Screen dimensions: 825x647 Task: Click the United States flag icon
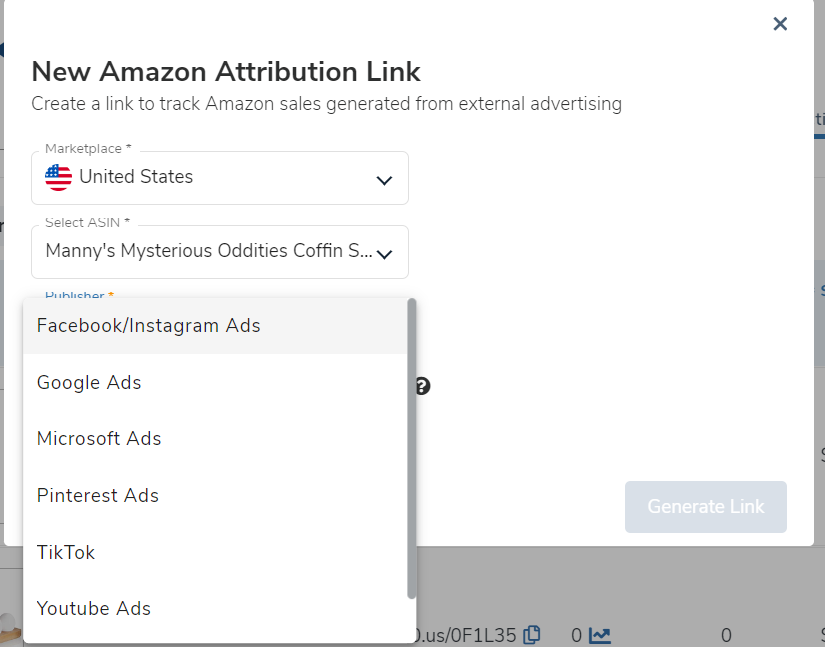pos(59,177)
